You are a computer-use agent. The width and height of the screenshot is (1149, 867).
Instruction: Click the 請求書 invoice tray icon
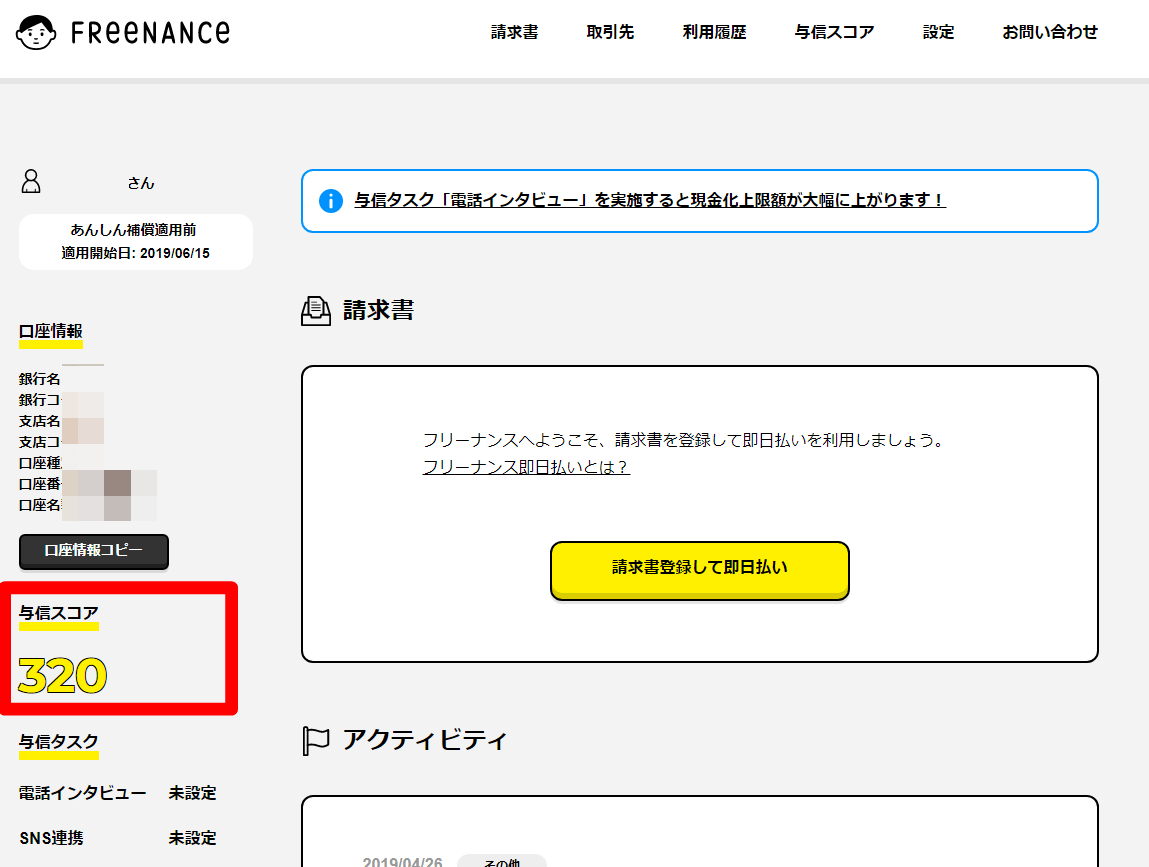pyautogui.click(x=316, y=311)
